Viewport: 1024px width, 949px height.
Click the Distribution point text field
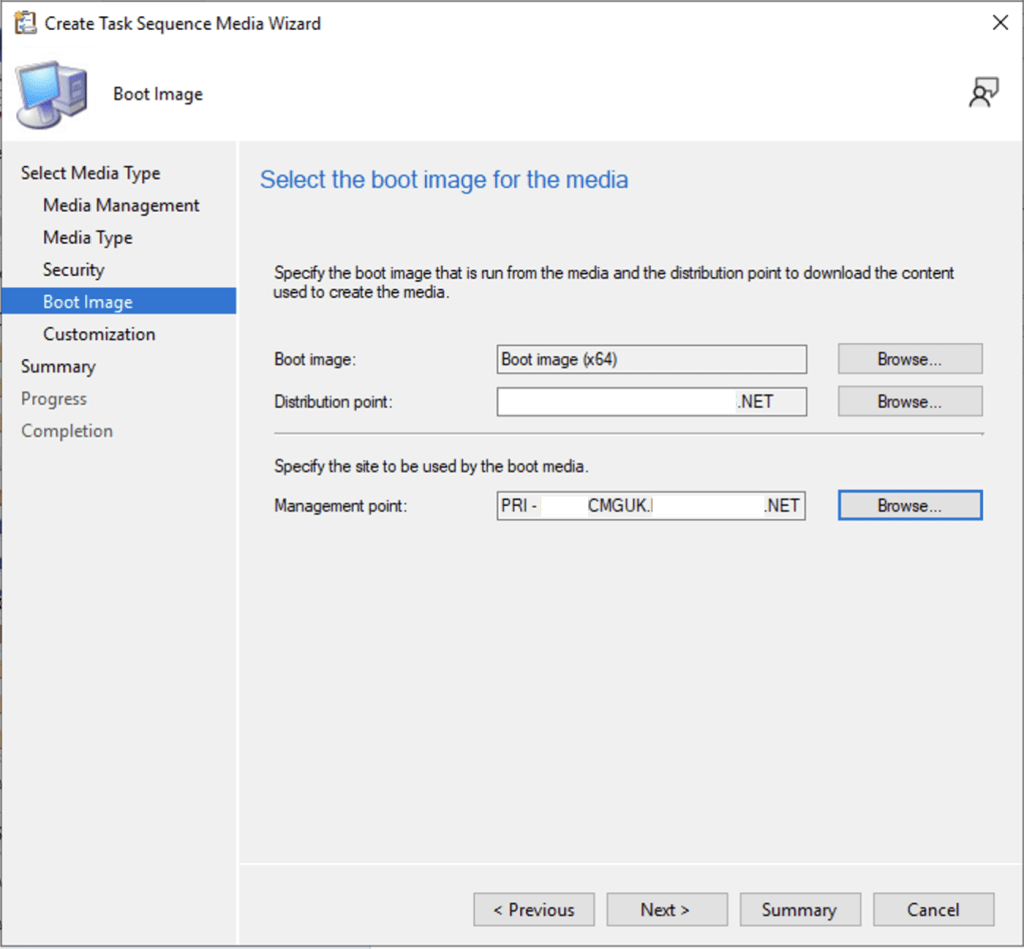click(651, 402)
